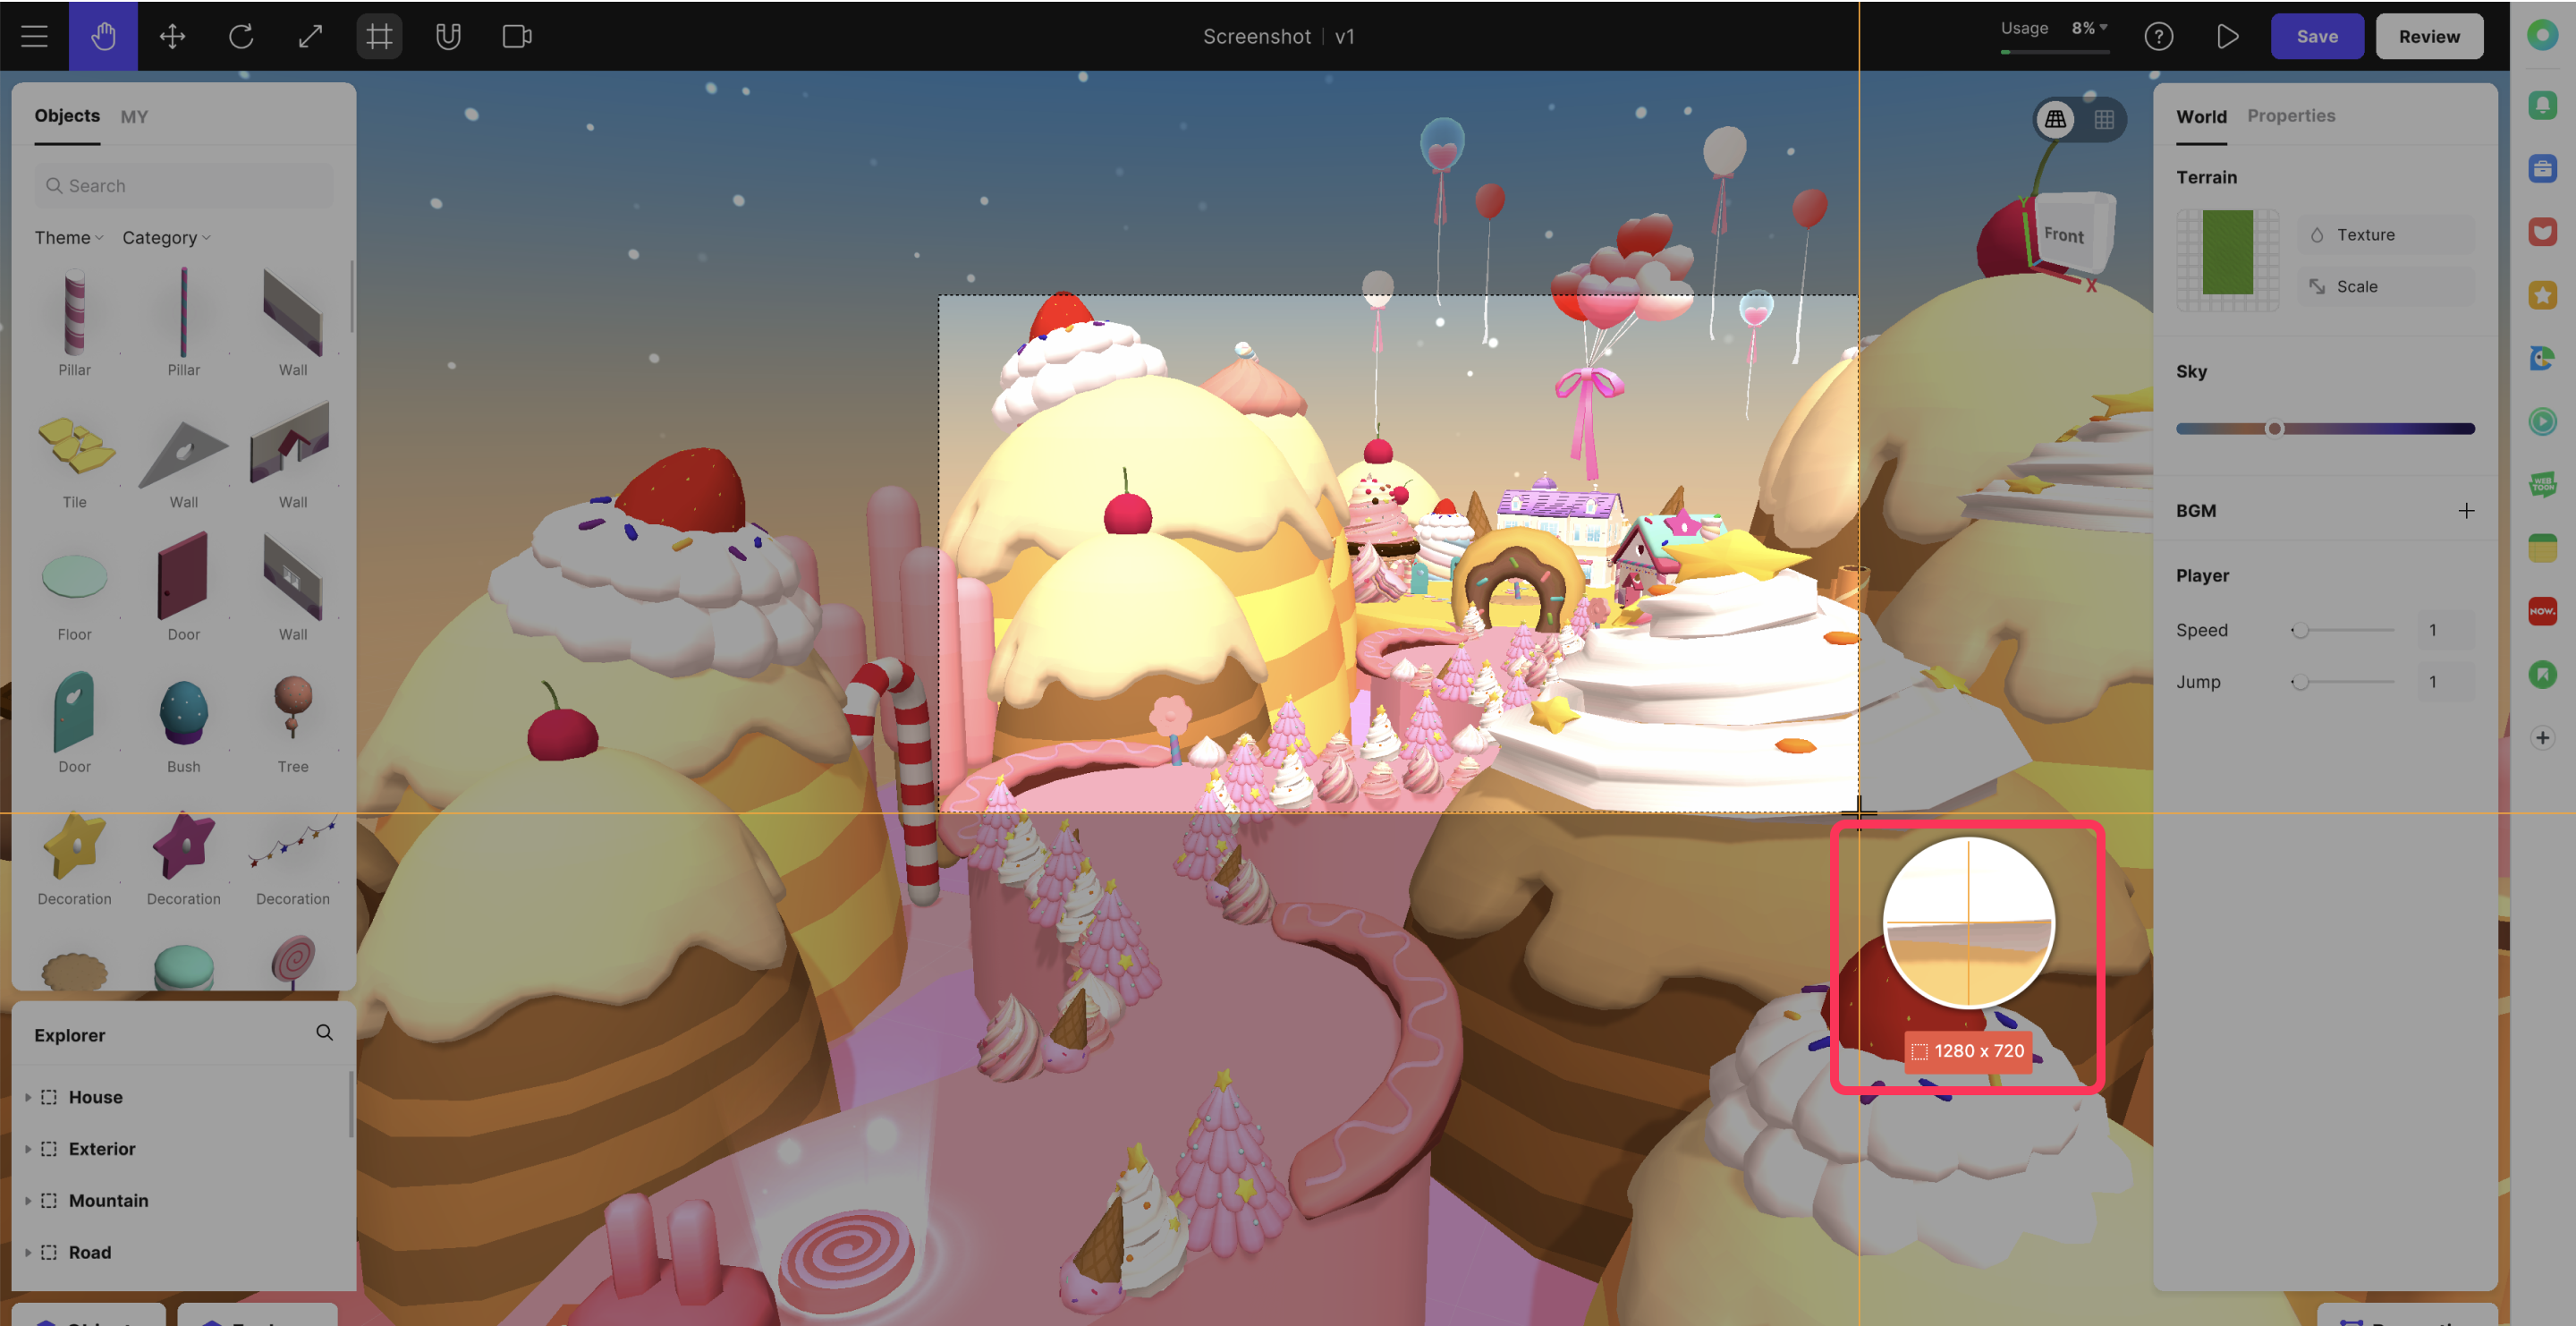Select the move tool
This screenshot has height=1326, width=2576.
point(172,36)
